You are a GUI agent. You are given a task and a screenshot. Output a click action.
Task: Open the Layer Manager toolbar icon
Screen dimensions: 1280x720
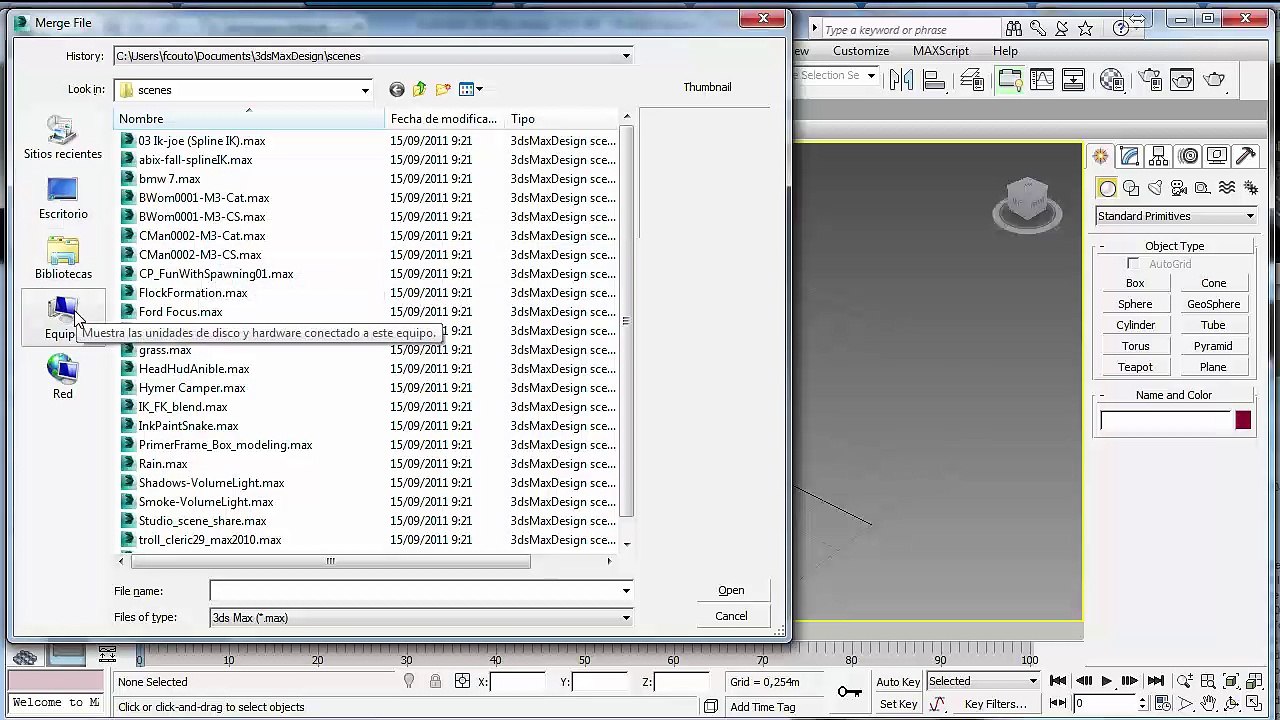click(973, 80)
